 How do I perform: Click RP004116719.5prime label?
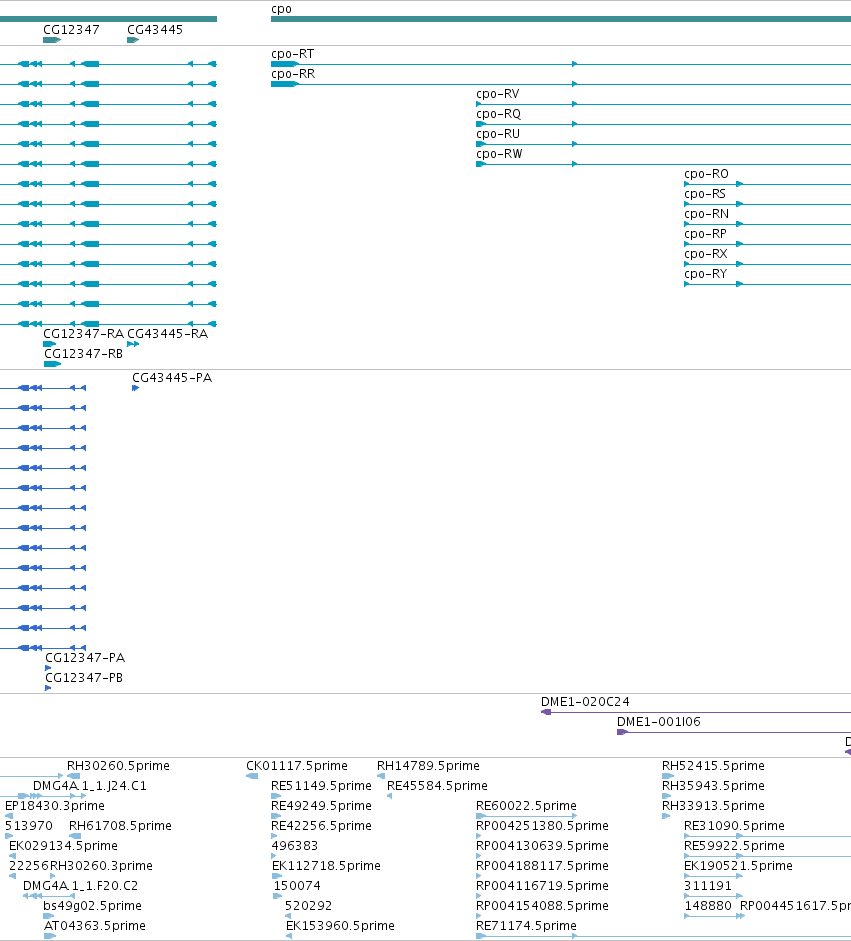(x=542, y=886)
